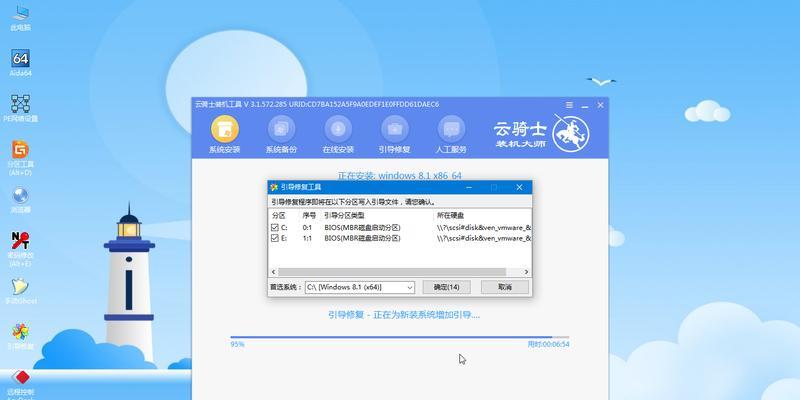Toggle the C: partition checkbox

[274, 227]
